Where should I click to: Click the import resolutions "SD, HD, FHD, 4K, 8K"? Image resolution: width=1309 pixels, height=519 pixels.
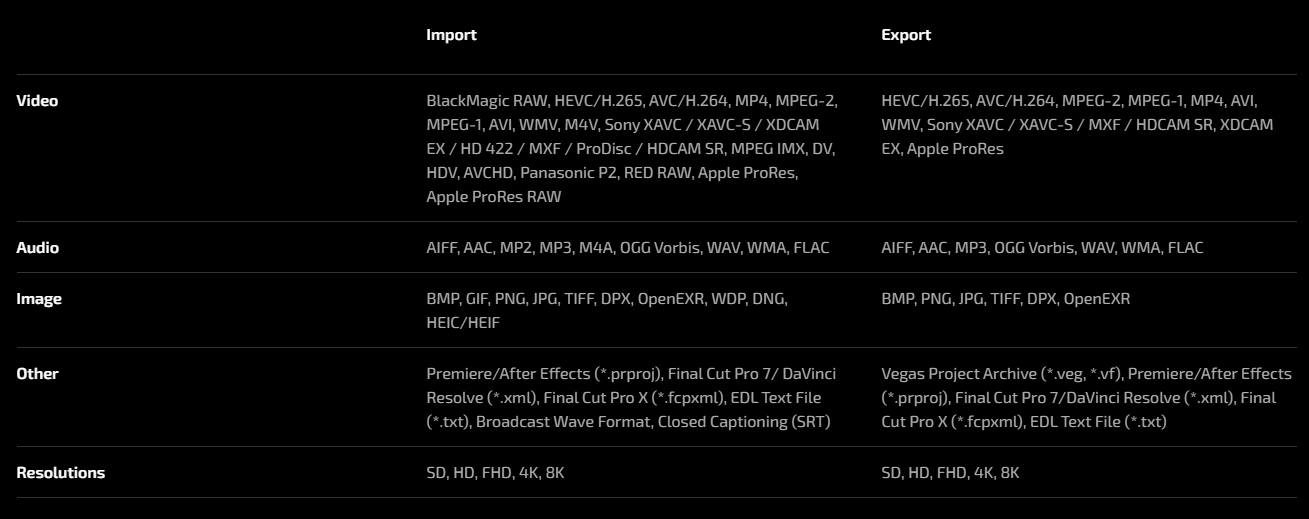click(x=495, y=473)
